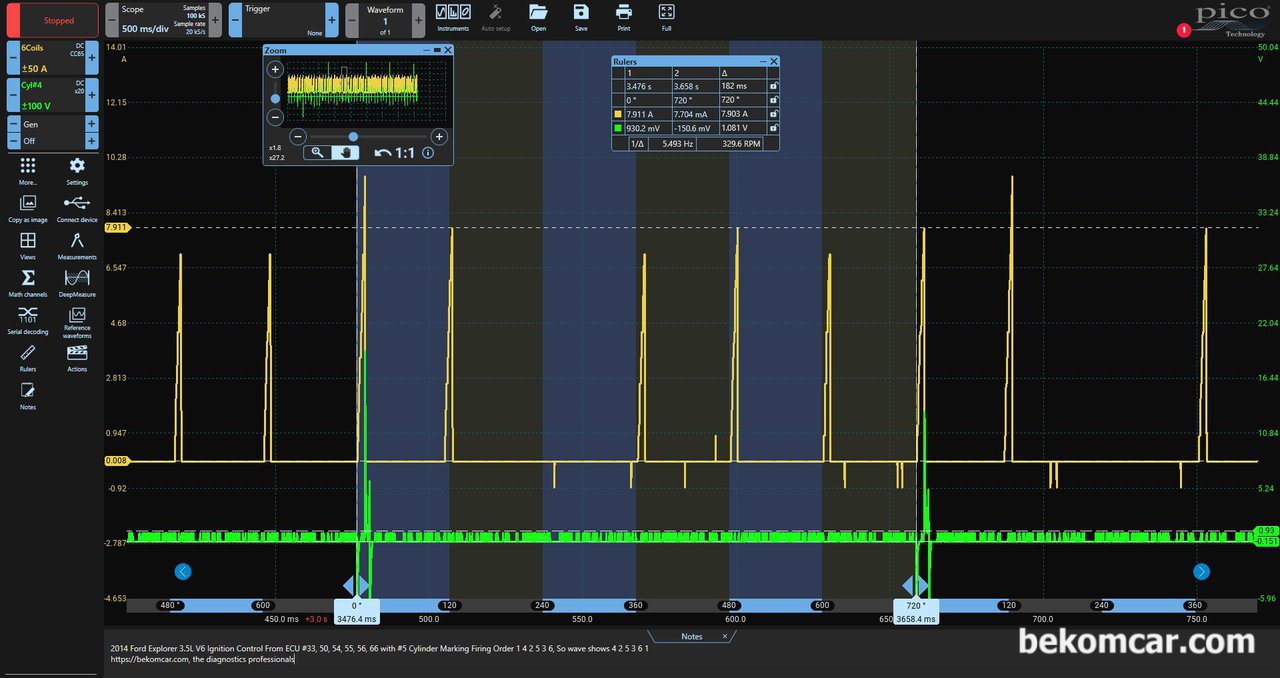Print the waveform
The width and height of the screenshot is (1280, 678).
[x=624, y=16]
